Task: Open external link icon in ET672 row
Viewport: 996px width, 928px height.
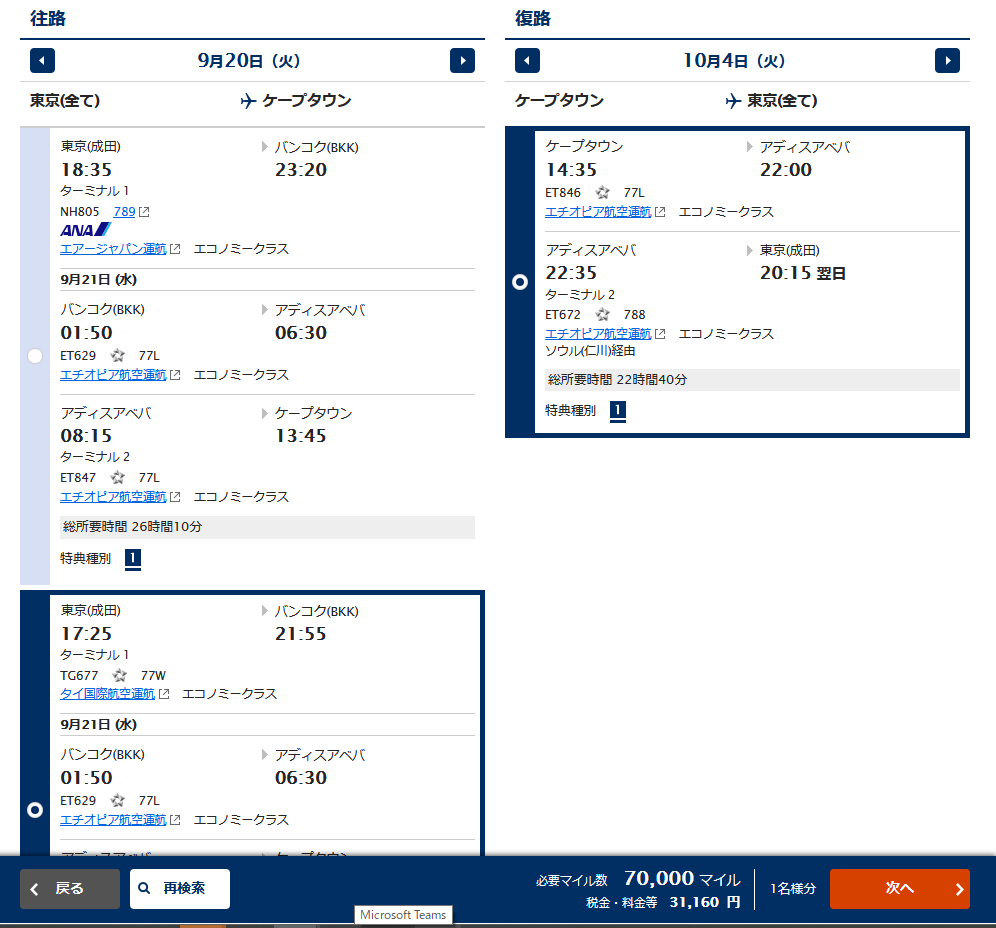Action: point(660,333)
